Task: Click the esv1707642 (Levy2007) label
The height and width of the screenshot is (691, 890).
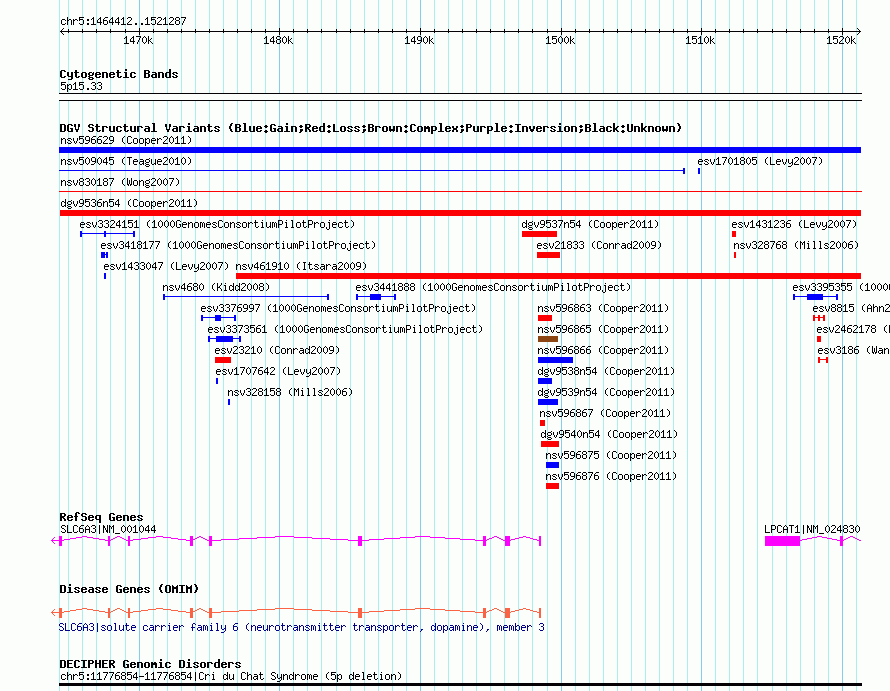Action: pos(278,371)
